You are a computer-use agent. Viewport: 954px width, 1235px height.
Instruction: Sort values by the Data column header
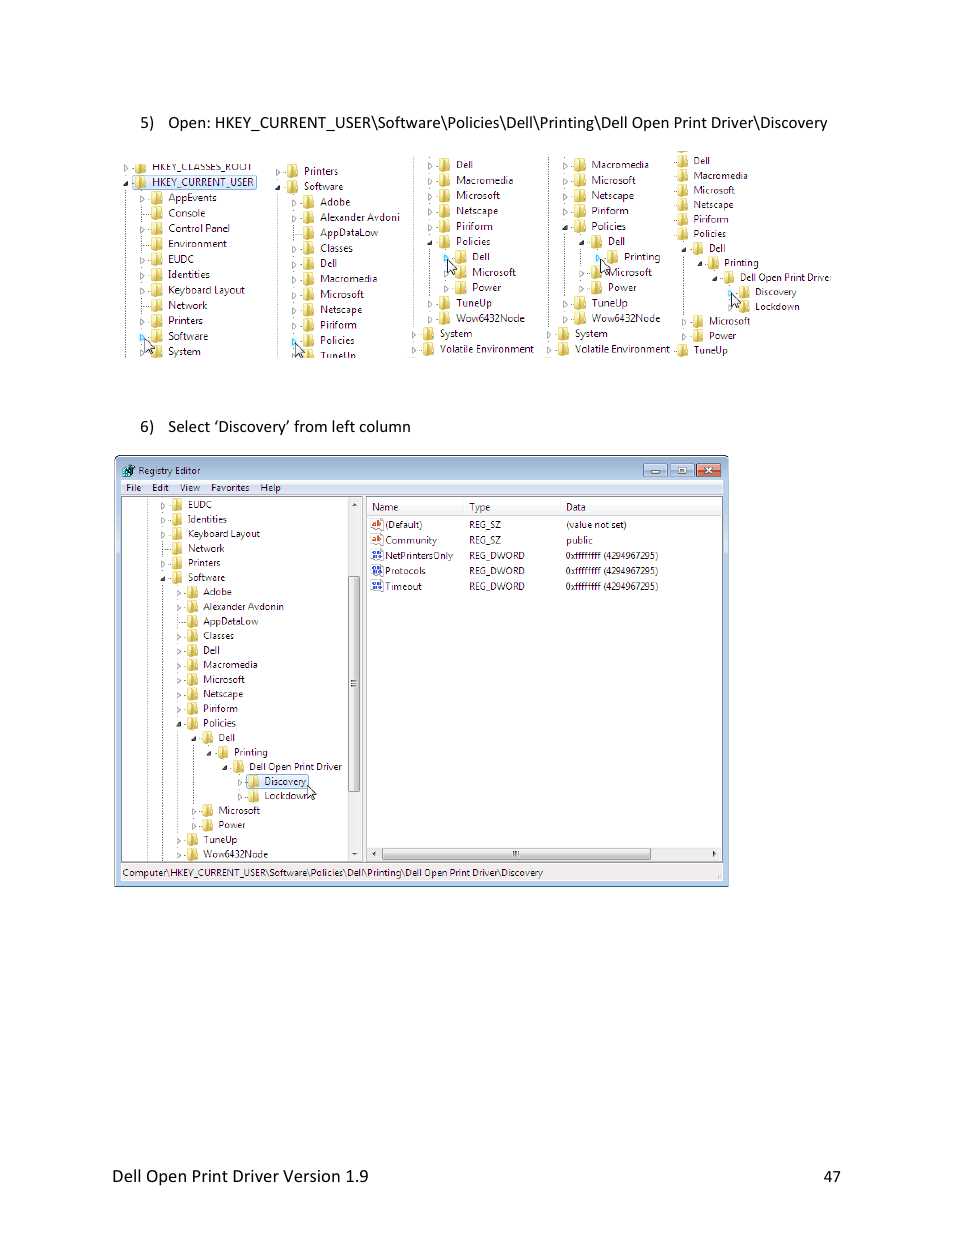[641, 507]
